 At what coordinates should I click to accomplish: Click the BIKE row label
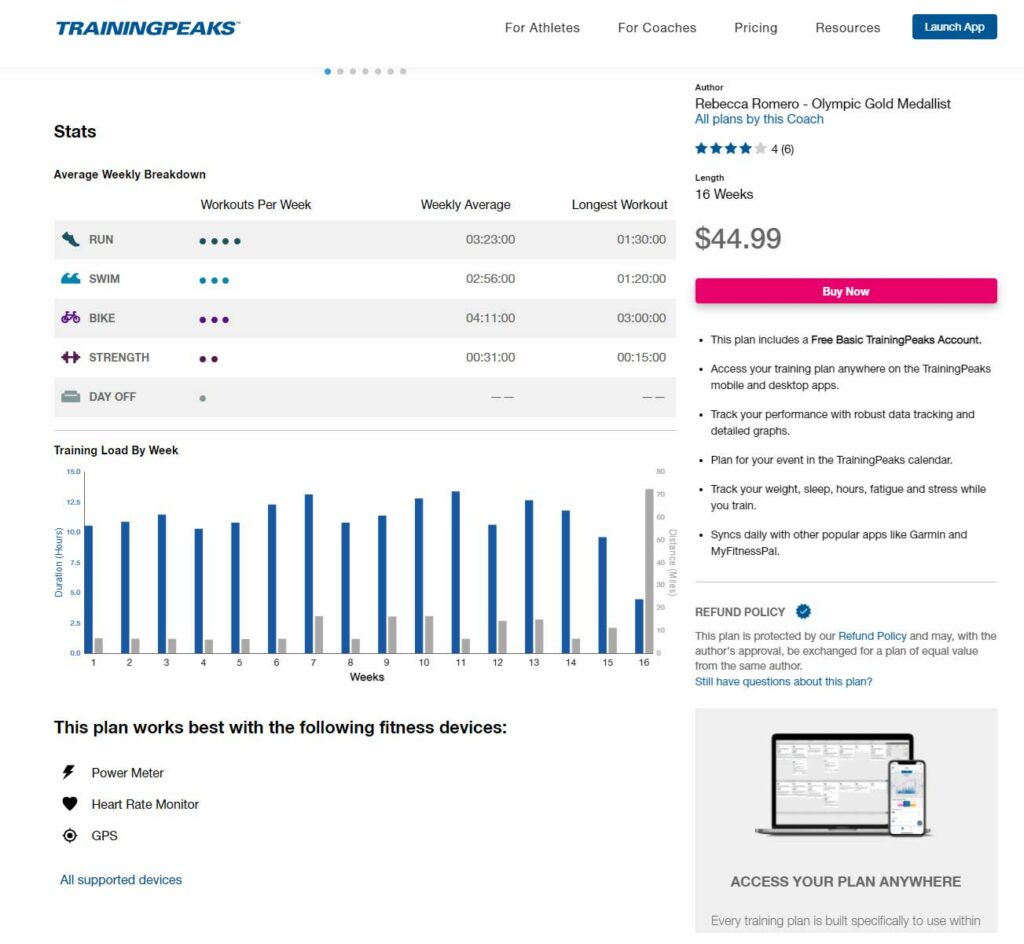click(102, 318)
